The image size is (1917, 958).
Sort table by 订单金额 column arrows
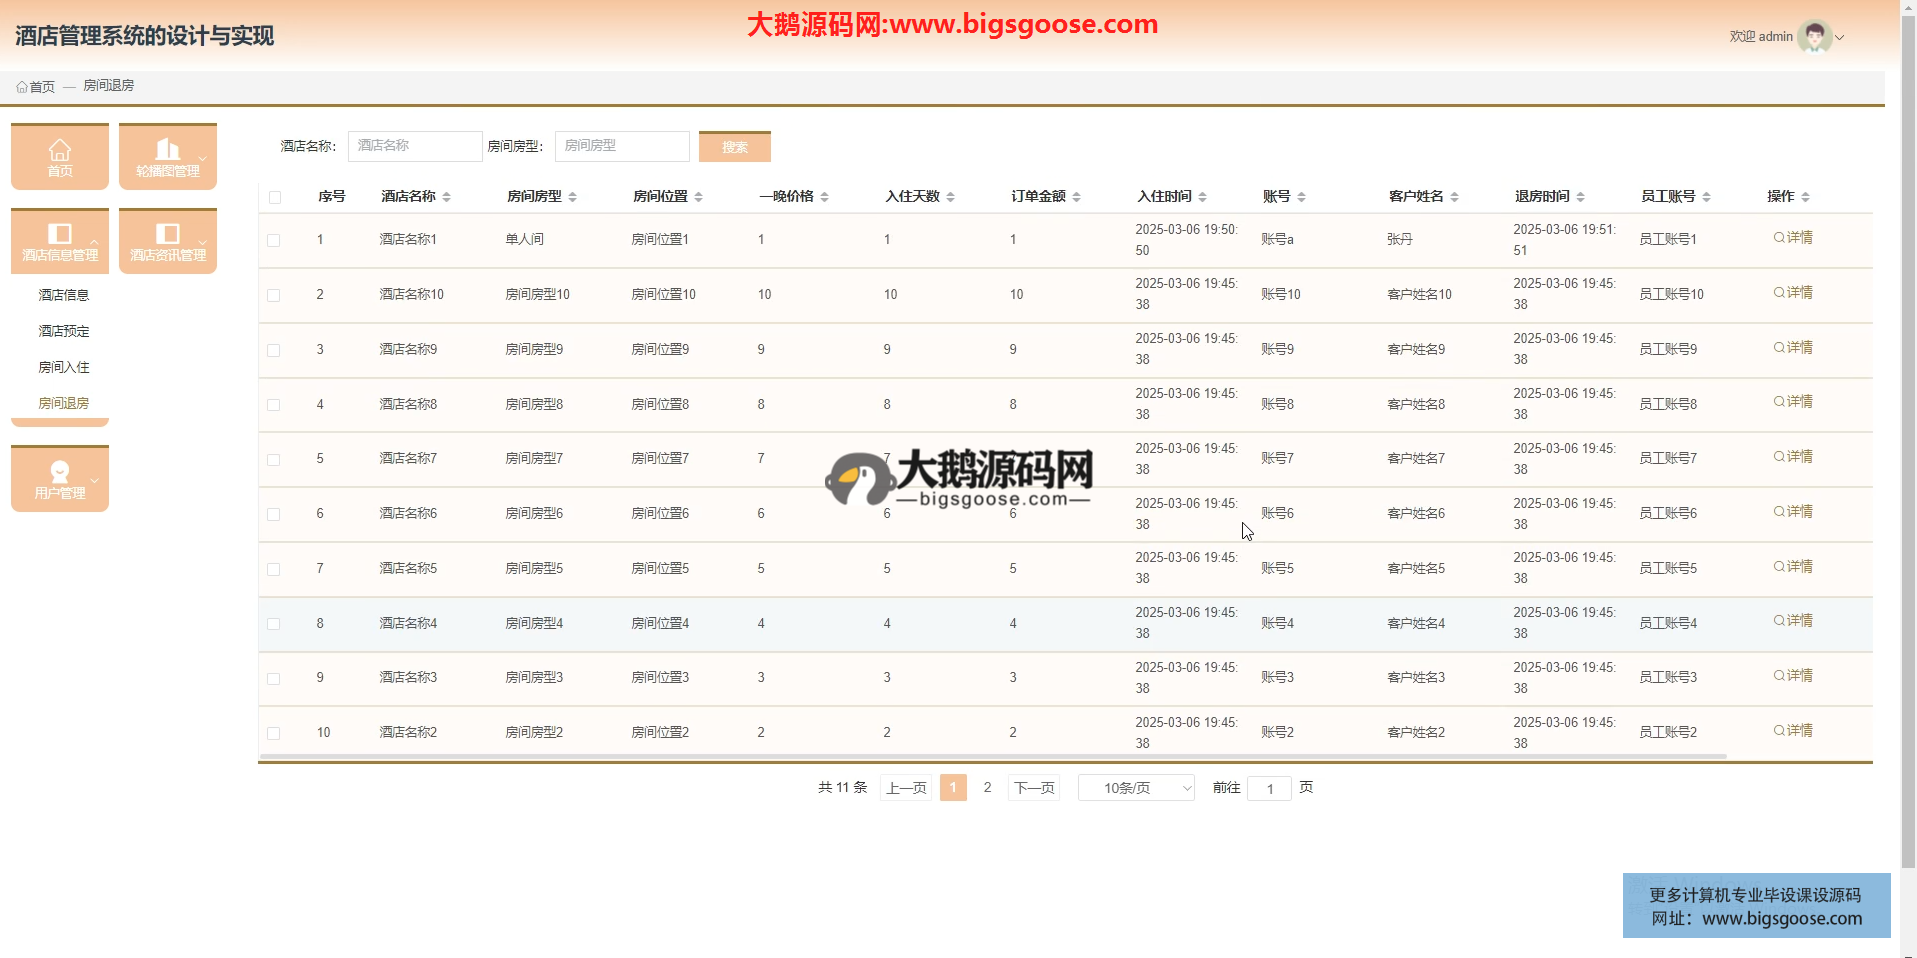pos(1076,197)
